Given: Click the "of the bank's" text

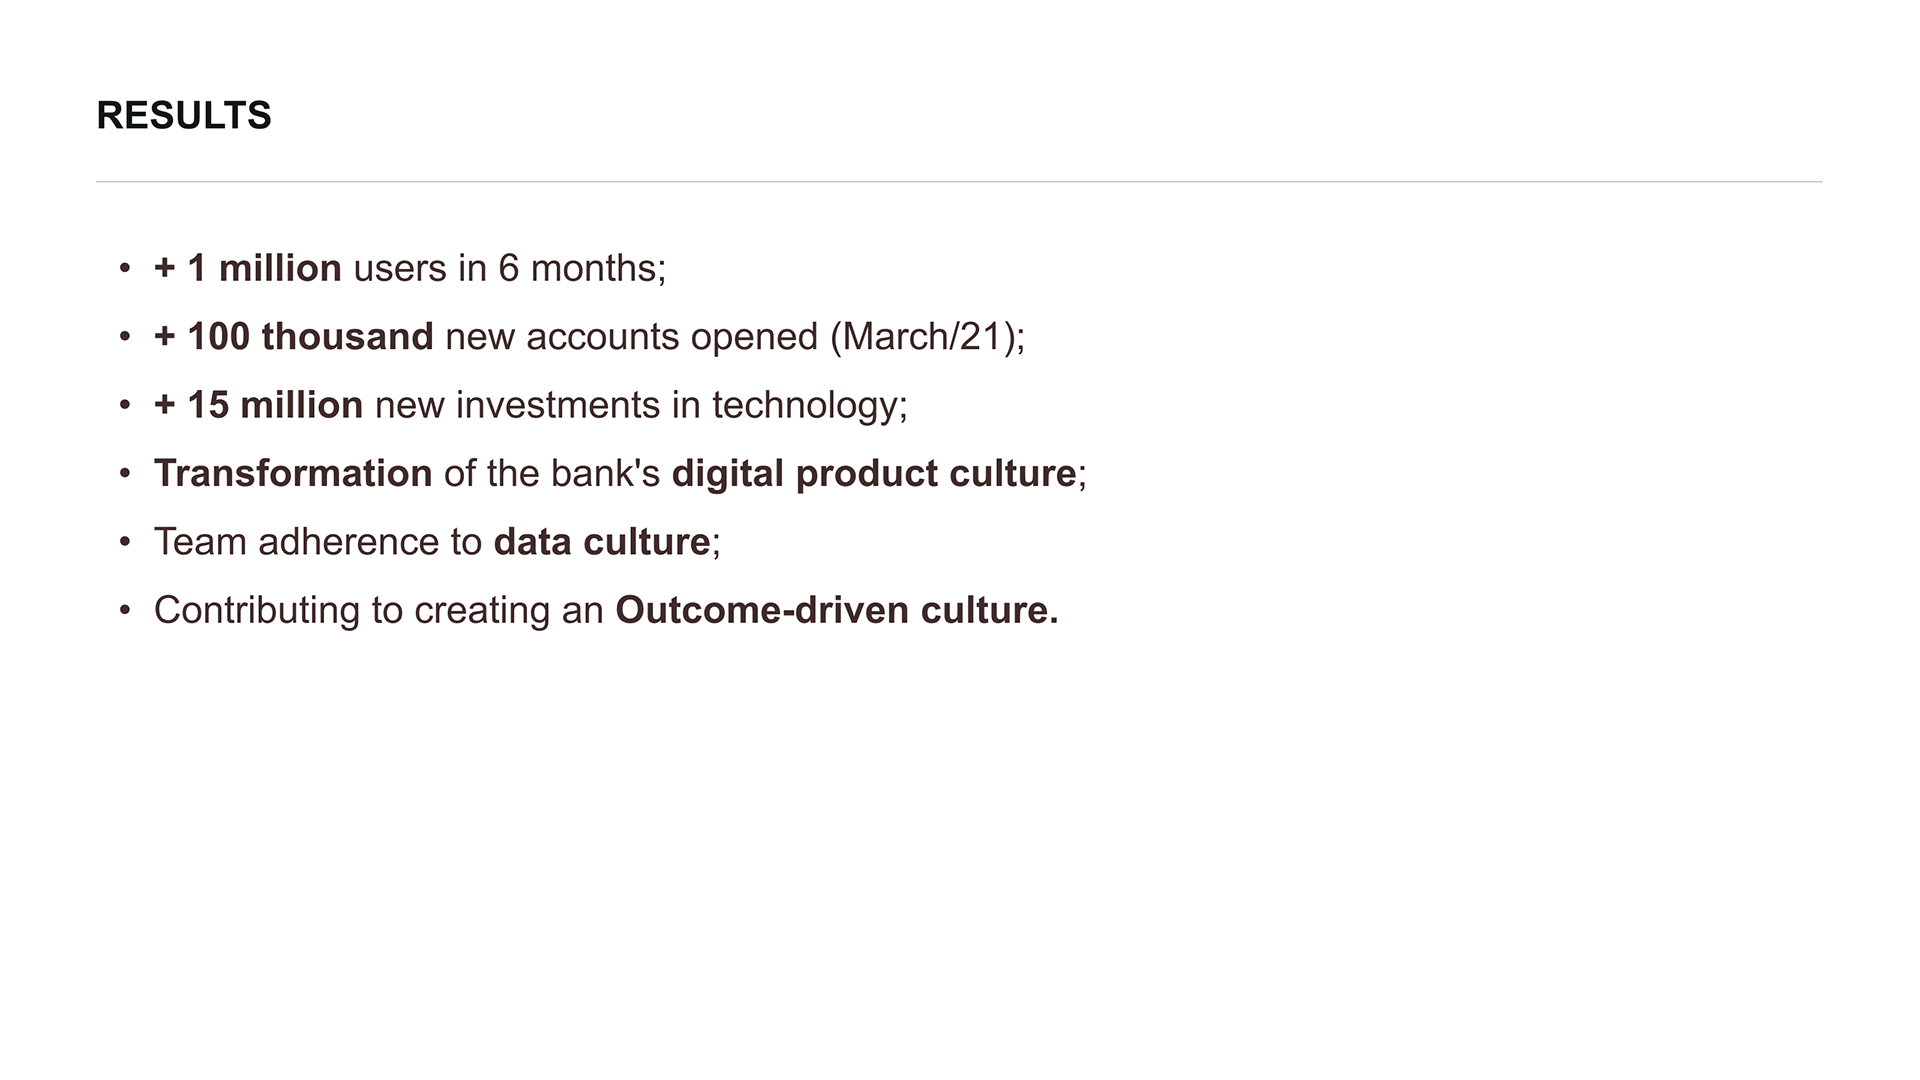Looking at the screenshot, I should [x=551, y=473].
